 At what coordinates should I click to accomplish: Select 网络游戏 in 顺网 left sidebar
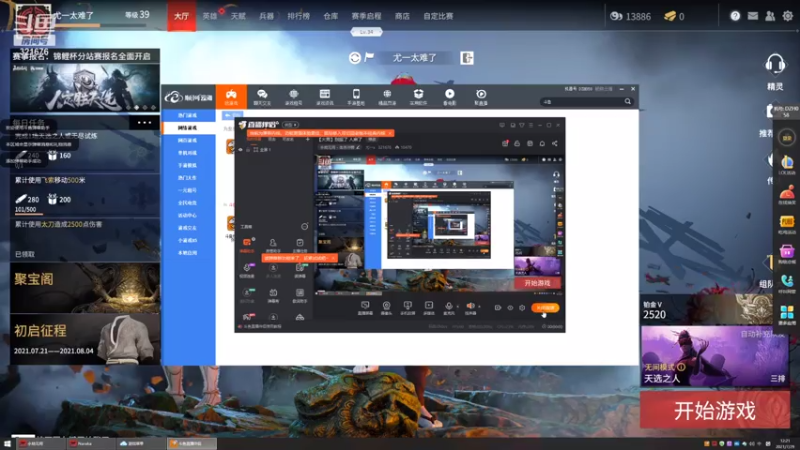point(188,128)
